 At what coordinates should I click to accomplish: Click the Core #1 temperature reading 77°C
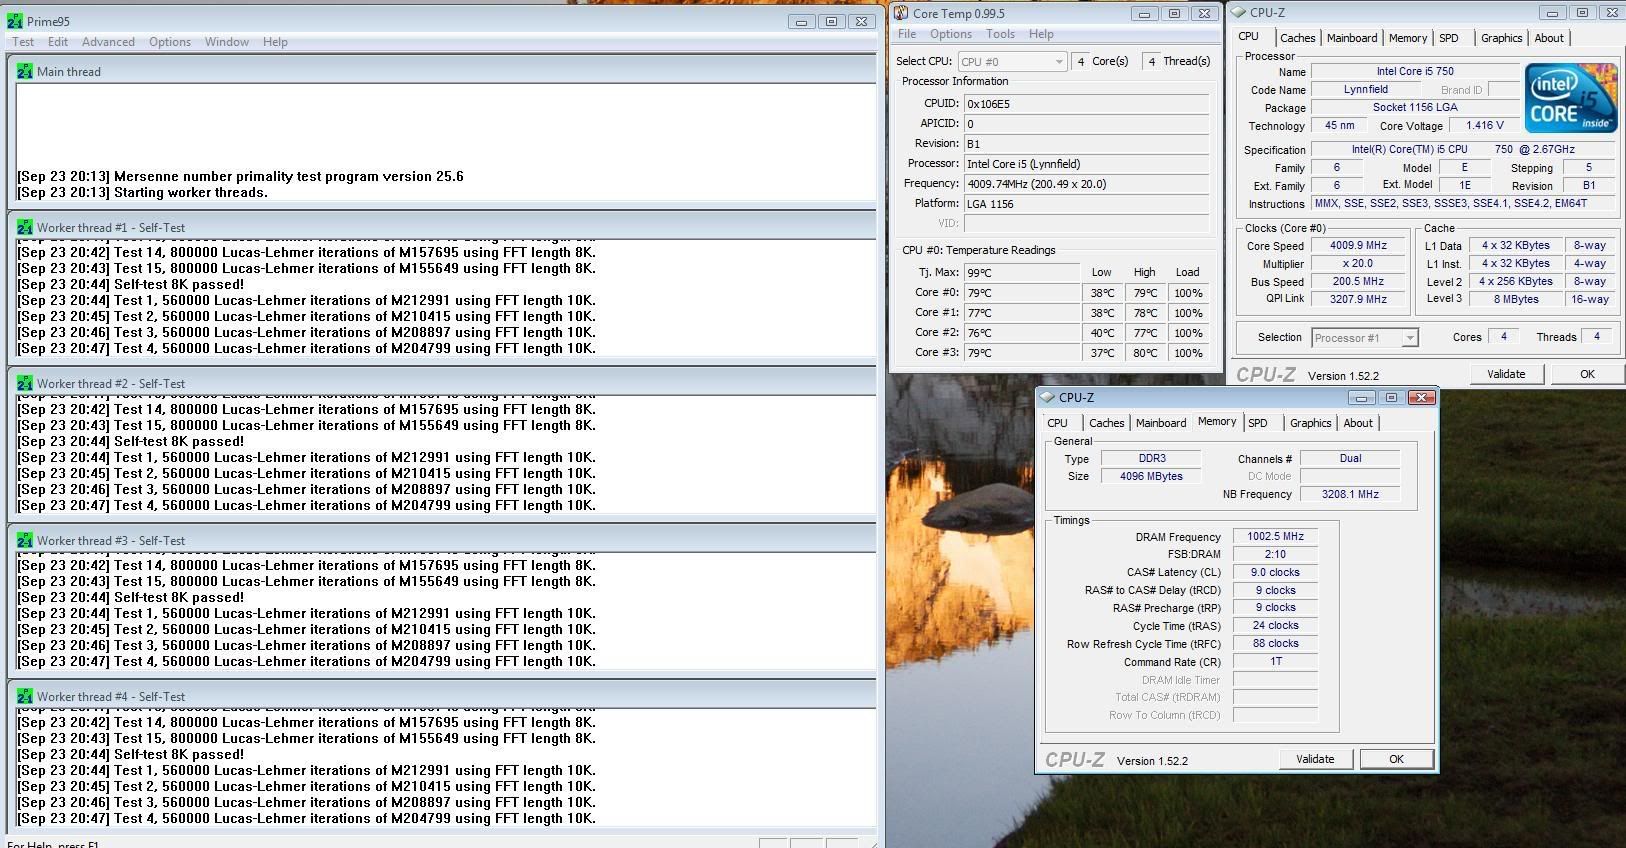[x=1021, y=313]
